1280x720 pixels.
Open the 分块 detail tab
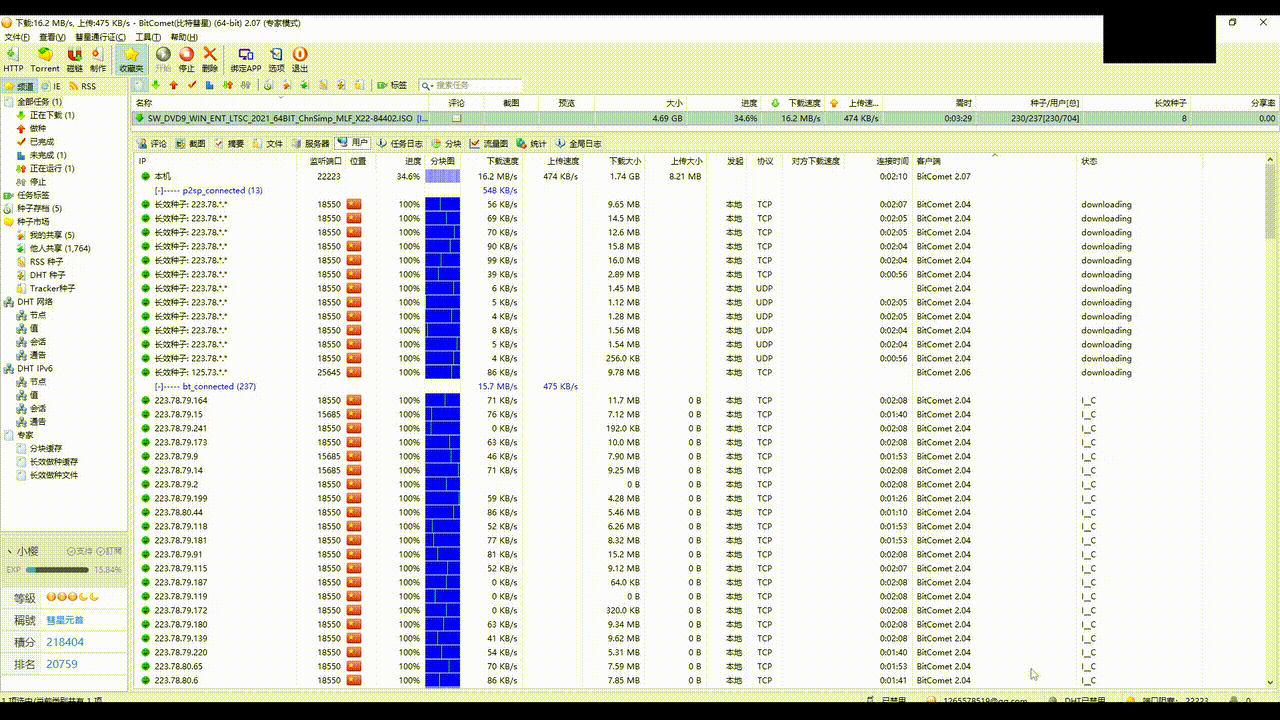pyautogui.click(x=446, y=144)
